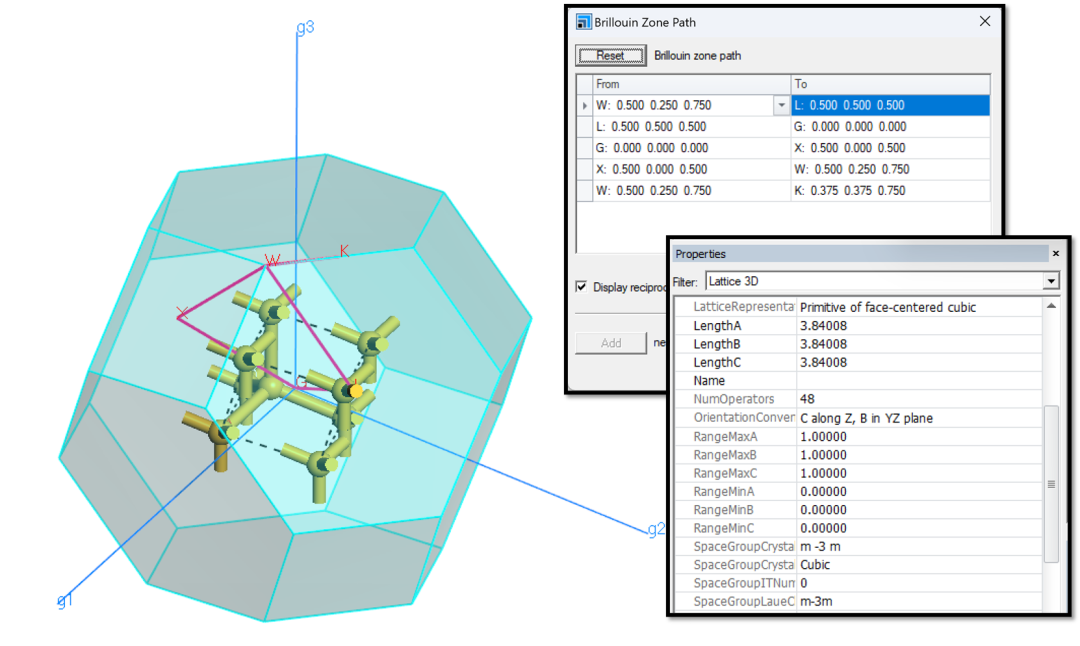Click the LengthA value 3.84008
The image size is (1080, 646).
[920, 326]
